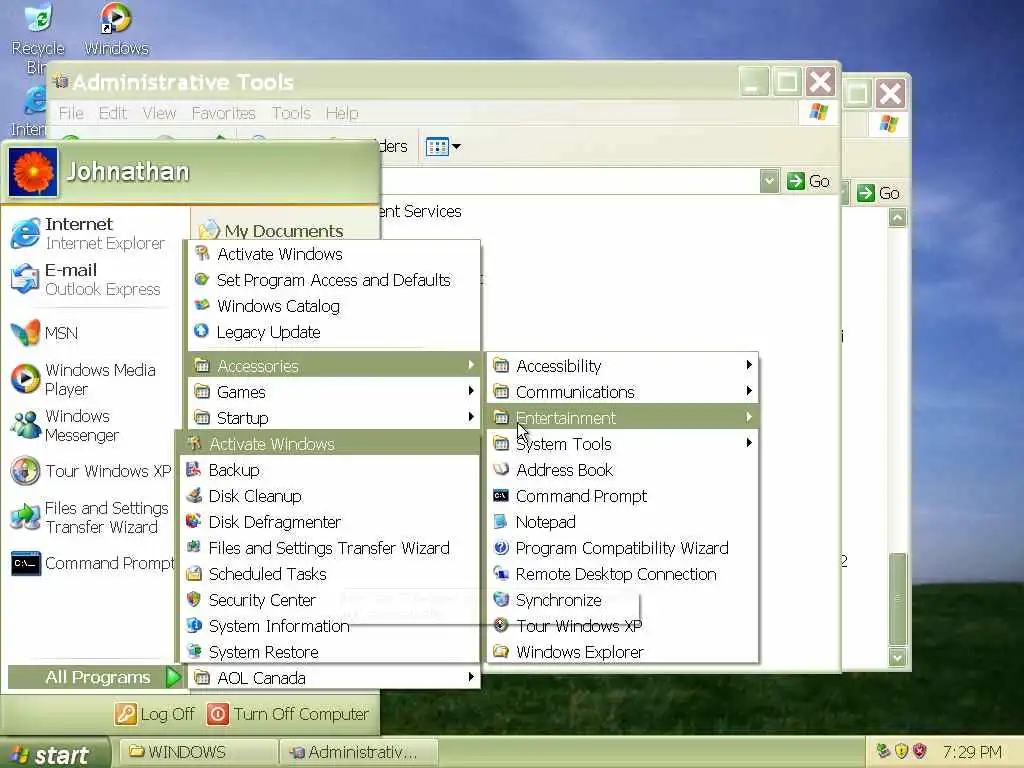1024x768 pixels.
Task: Click back window scrollbar thumb
Action: 898,599
